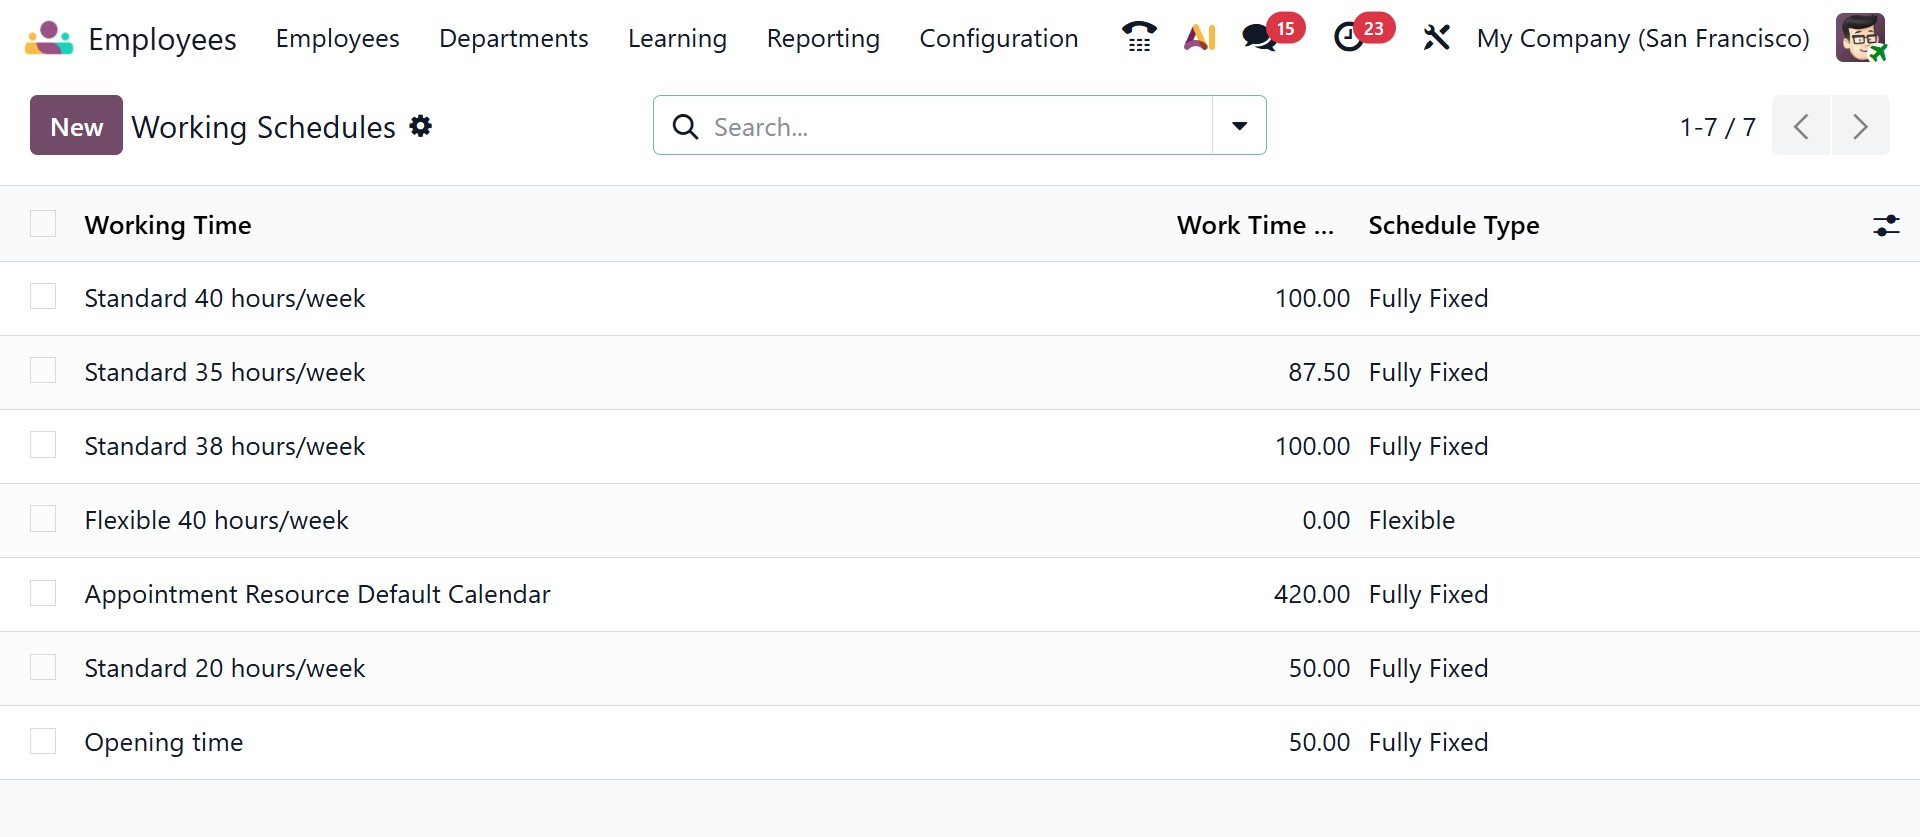
Task: Open the company switcher My Company (San Francisco)
Action: pyautogui.click(x=1643, y=38)
